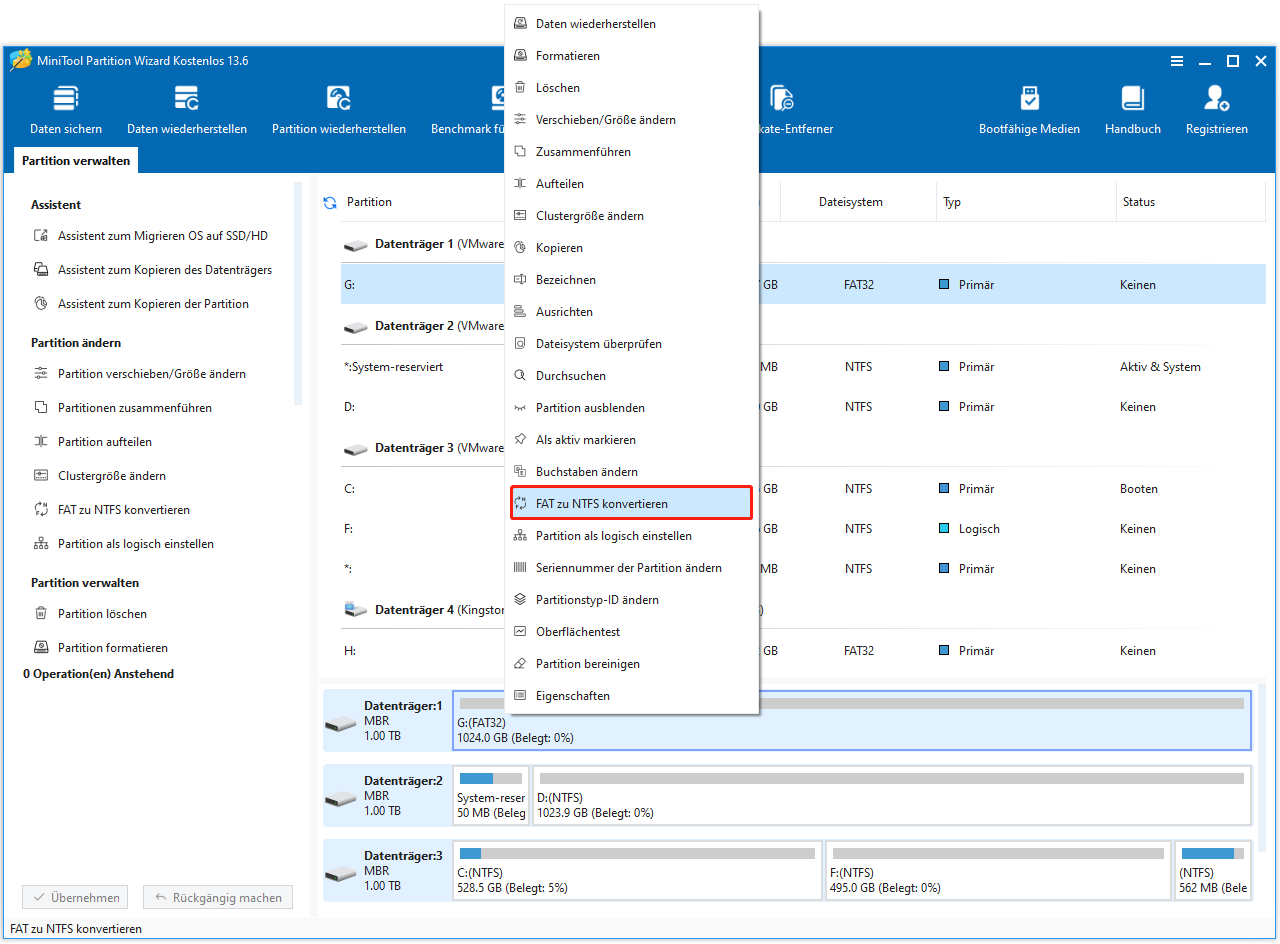Select Clustergröße ändern in sidebar

point(100,476)
